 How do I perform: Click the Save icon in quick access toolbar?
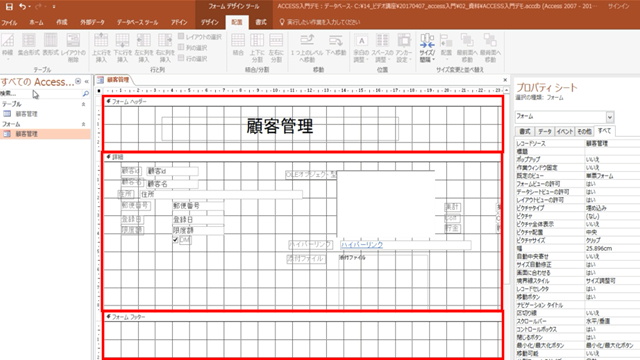coord(9,7)
